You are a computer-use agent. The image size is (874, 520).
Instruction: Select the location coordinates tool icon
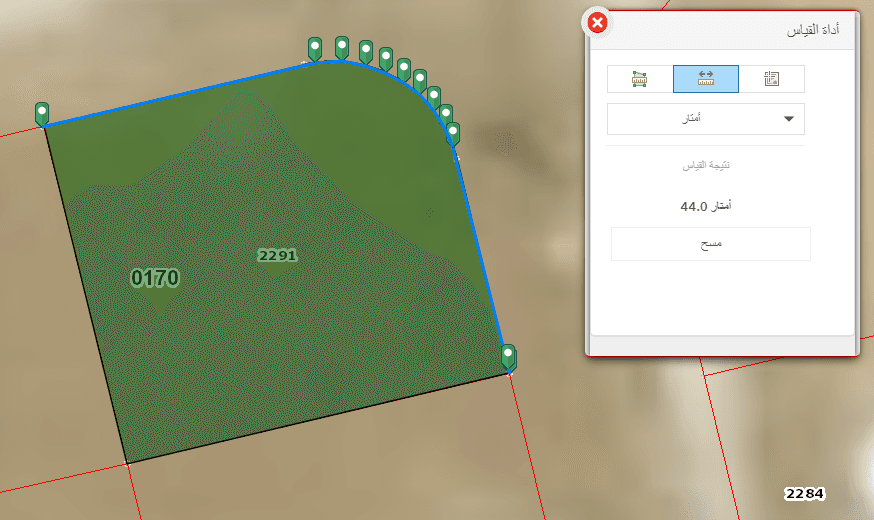point(771,79)
